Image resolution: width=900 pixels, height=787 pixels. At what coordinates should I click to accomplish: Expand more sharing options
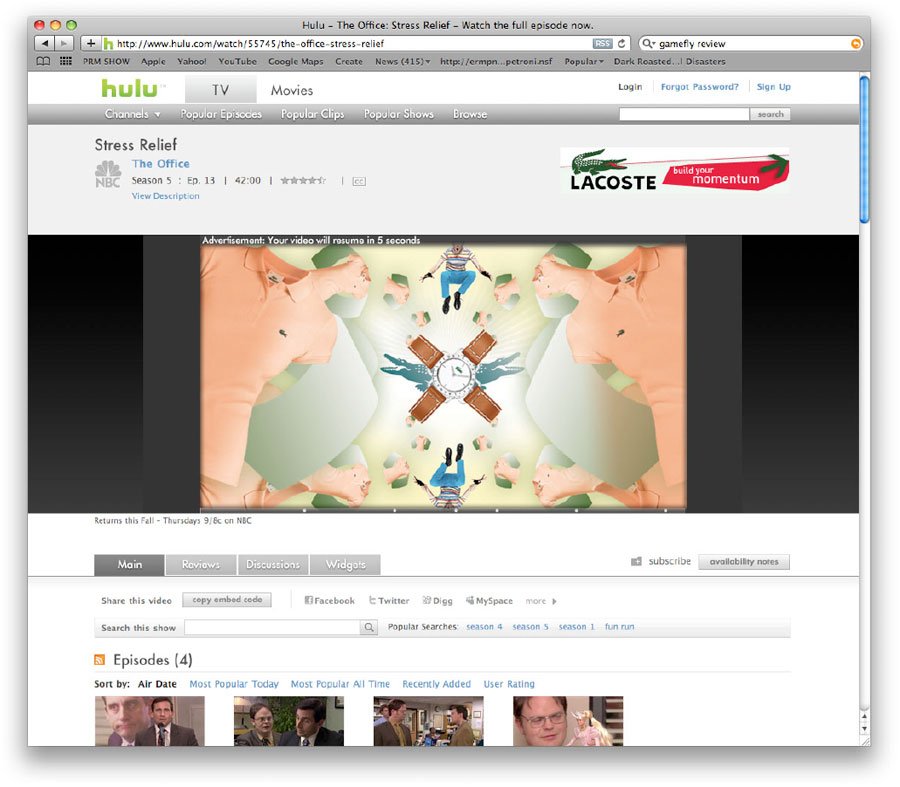click(541, 601)
